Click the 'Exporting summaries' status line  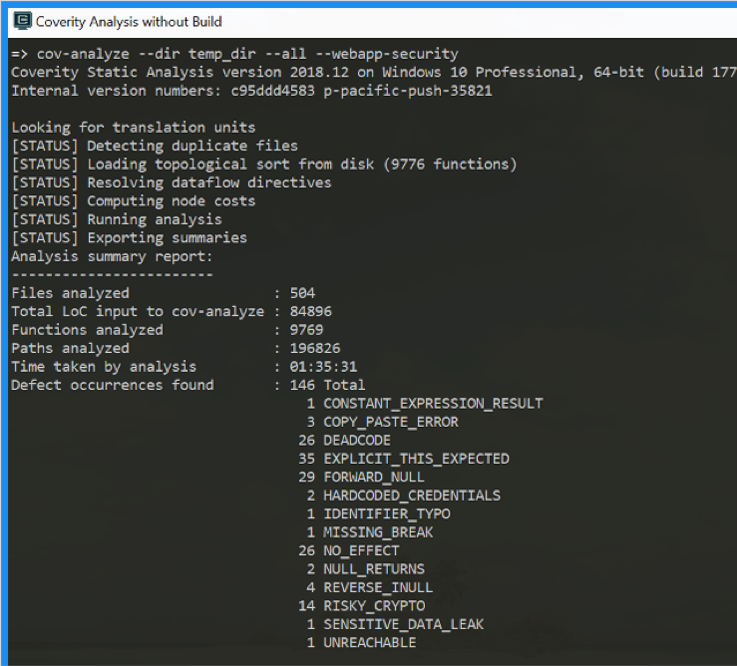coord(129,237)
